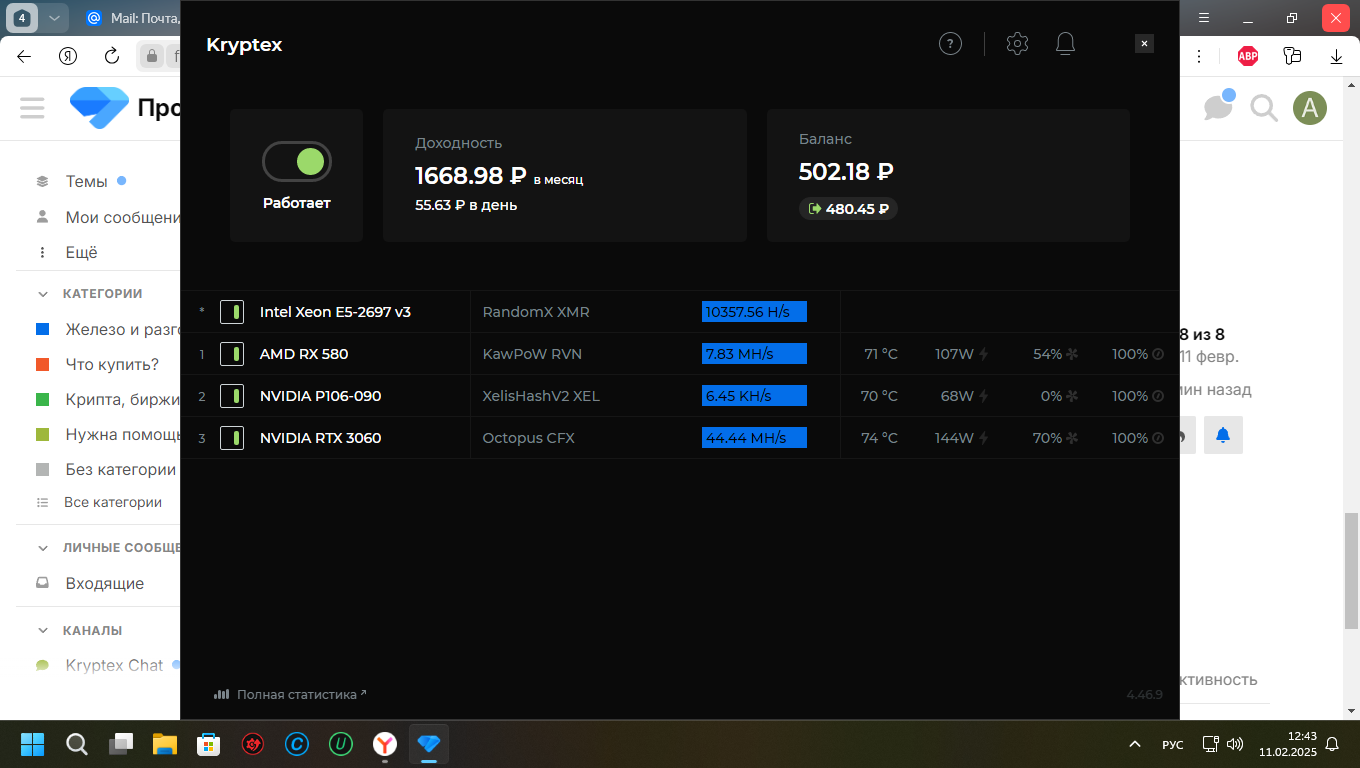Image resolution: width=1360 pixels, height=768 pixels.
Task: Click RTX 3060 fan speed 70%
Action: pos(1055,438)
